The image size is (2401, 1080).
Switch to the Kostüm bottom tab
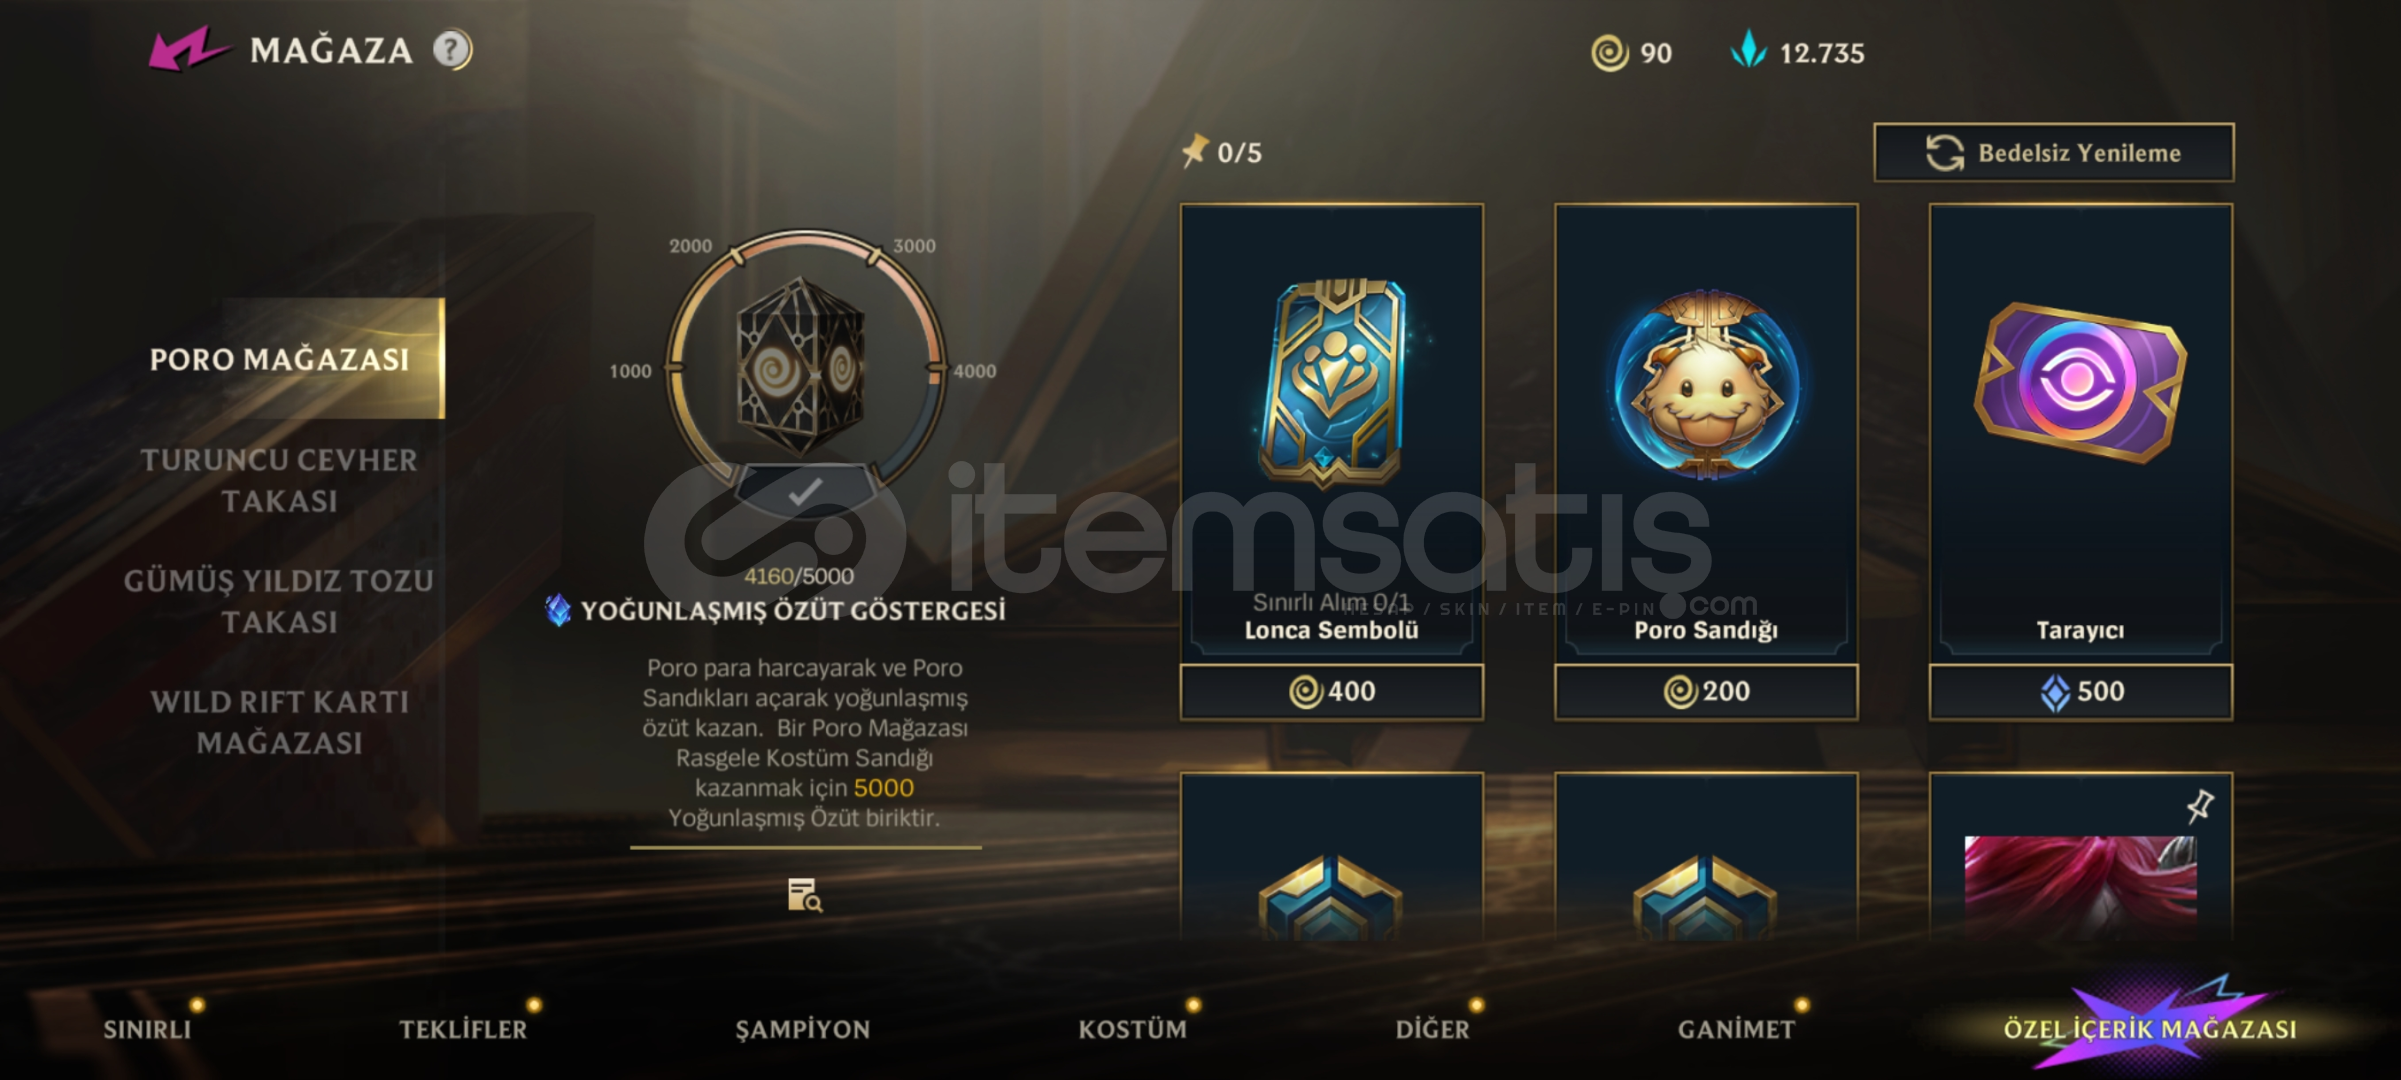(1132, 1029)
